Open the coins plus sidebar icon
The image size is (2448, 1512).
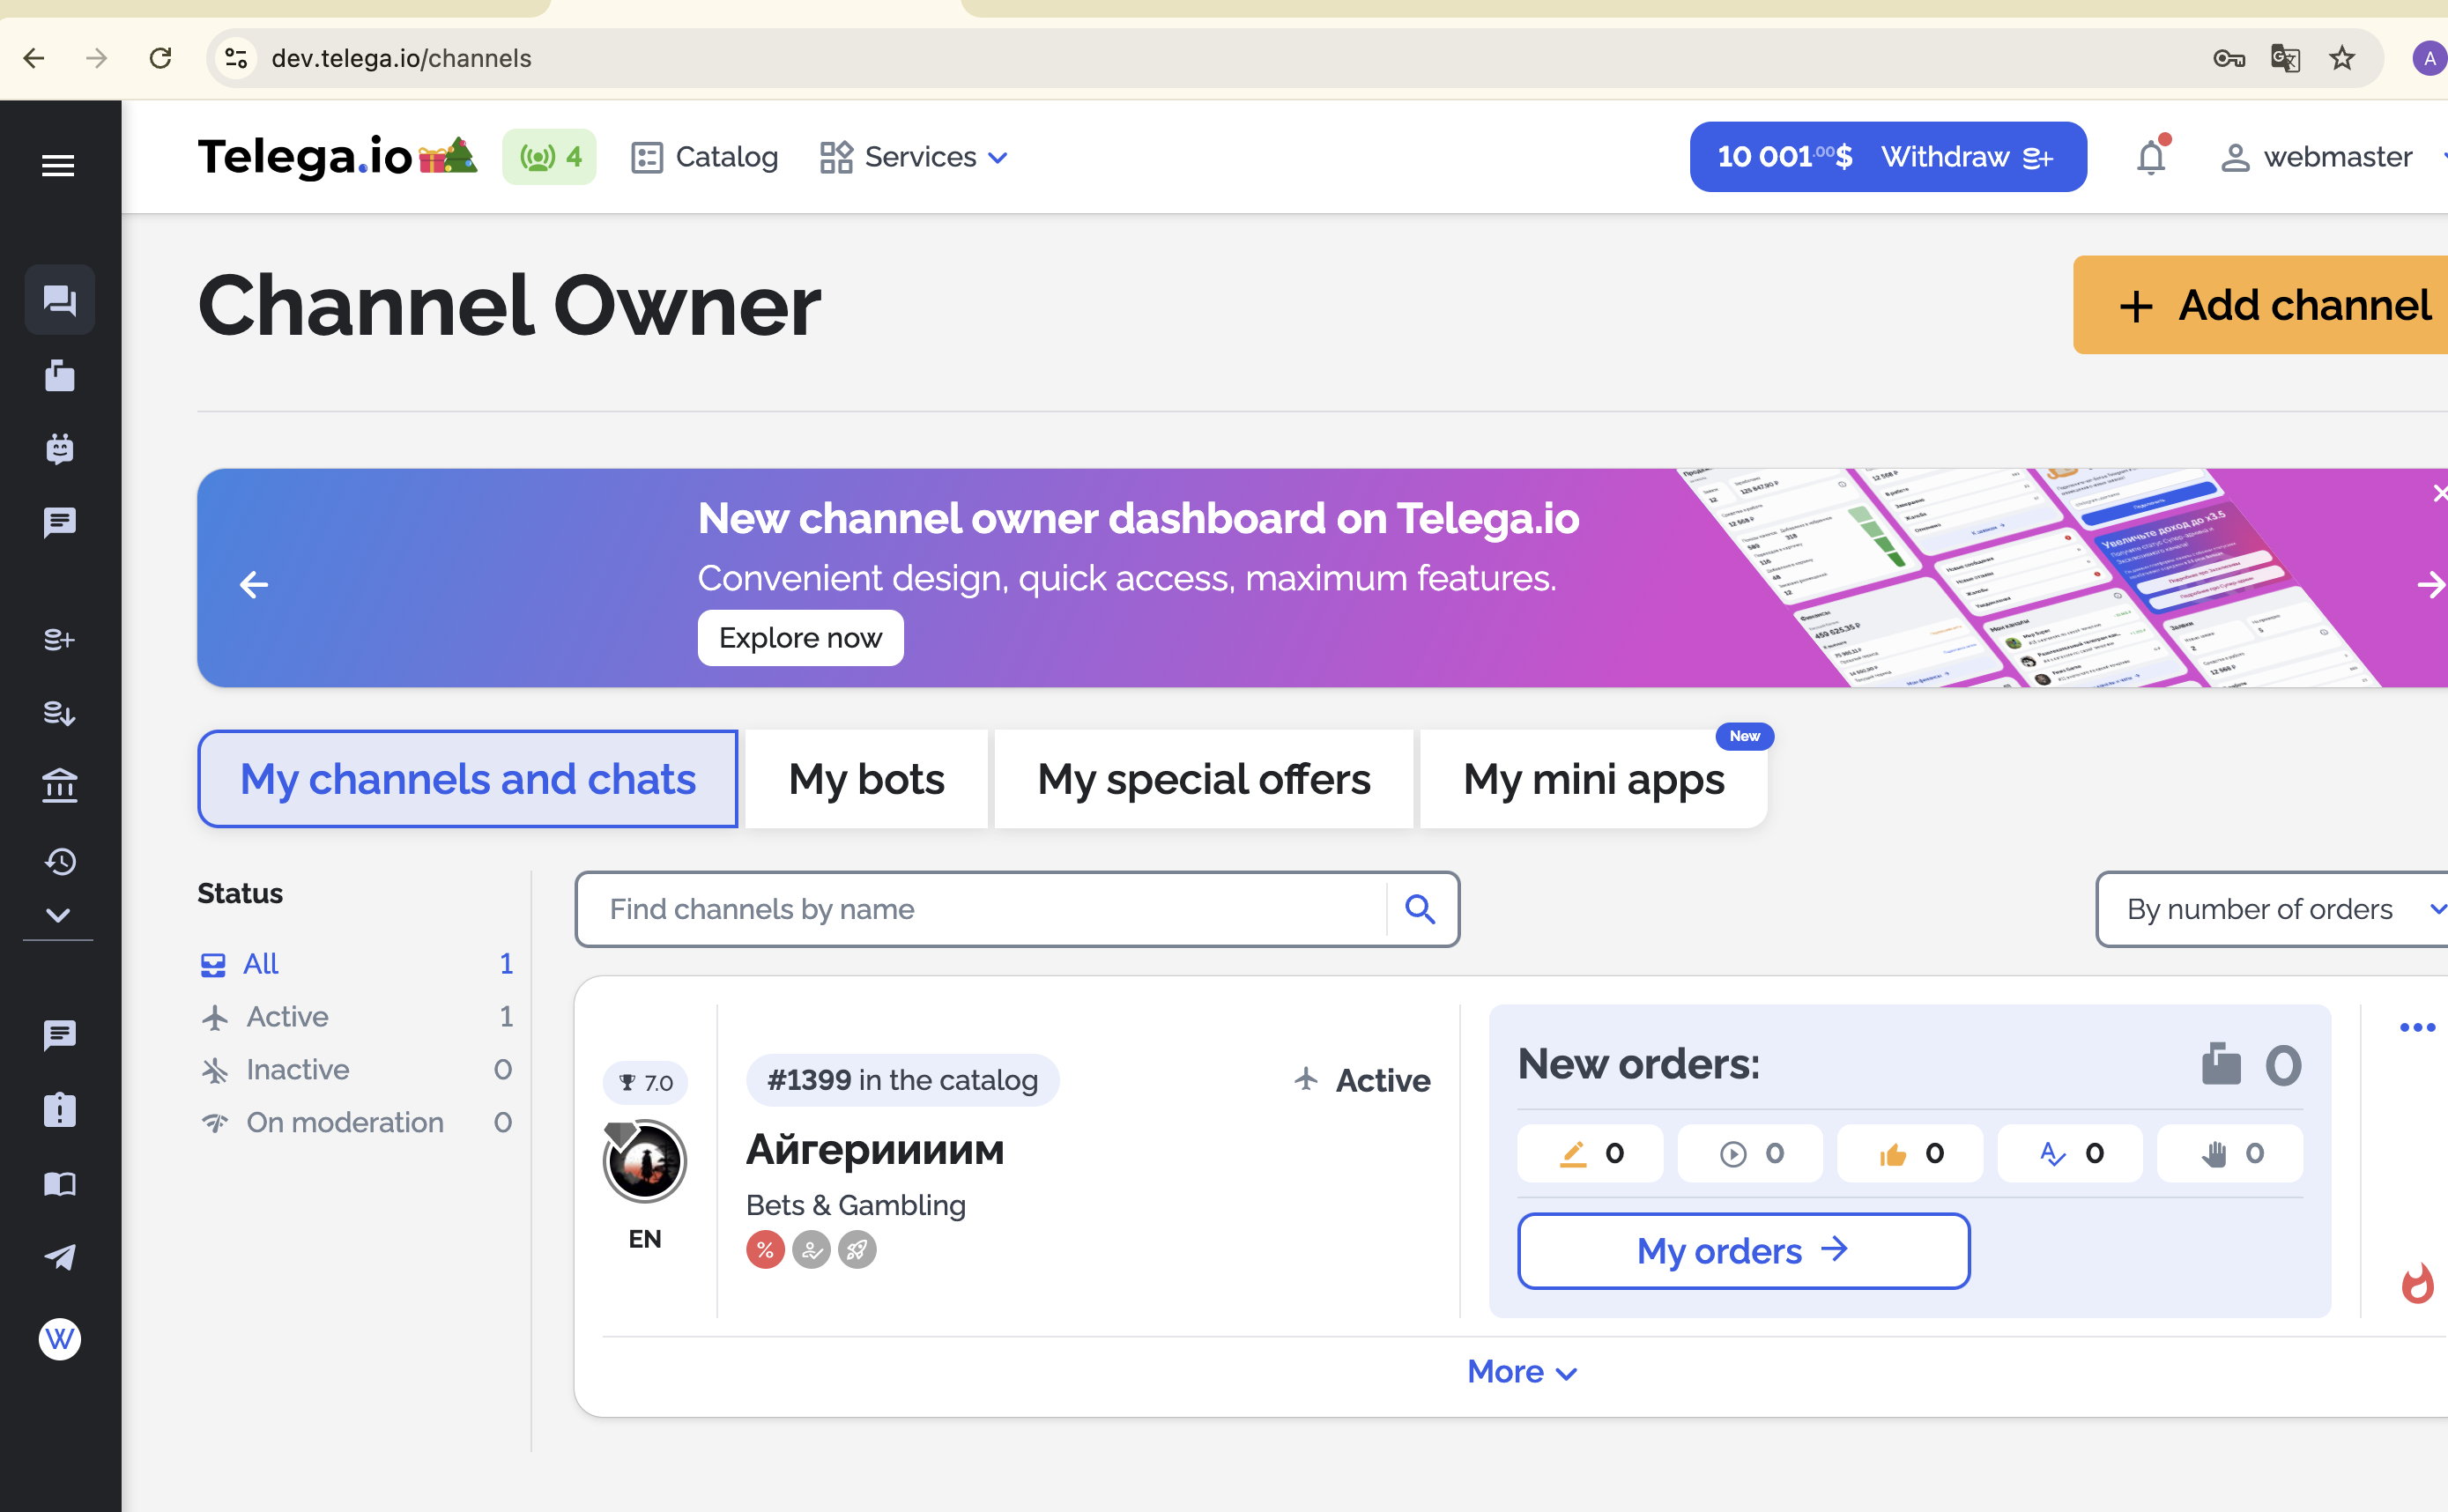pos(59,639)
